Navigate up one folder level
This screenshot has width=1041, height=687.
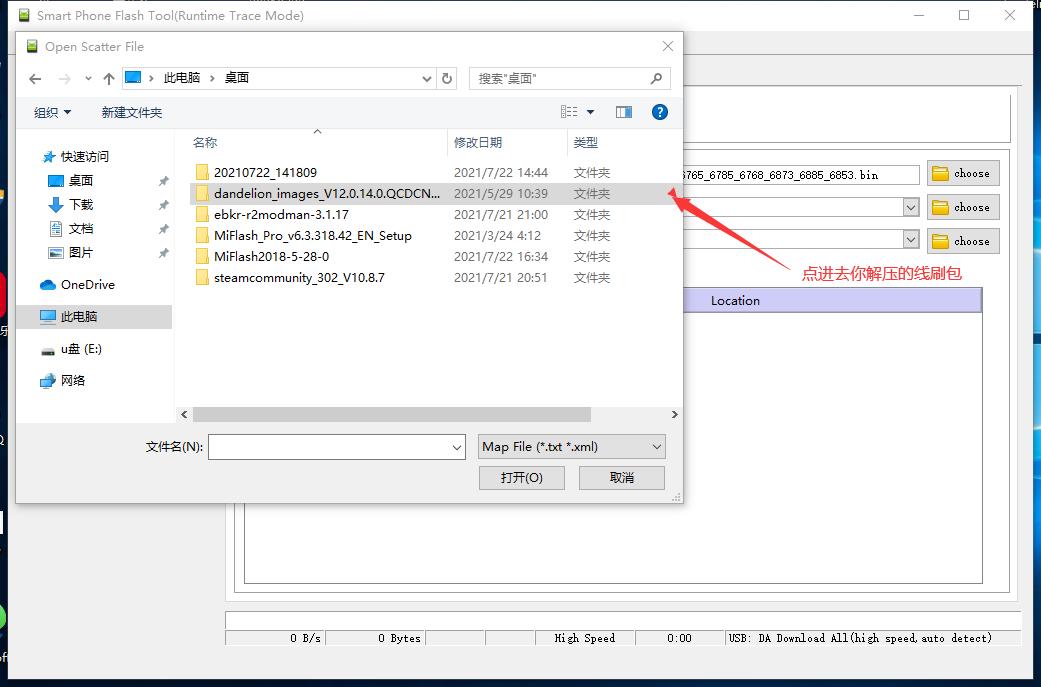click(109, 79)
